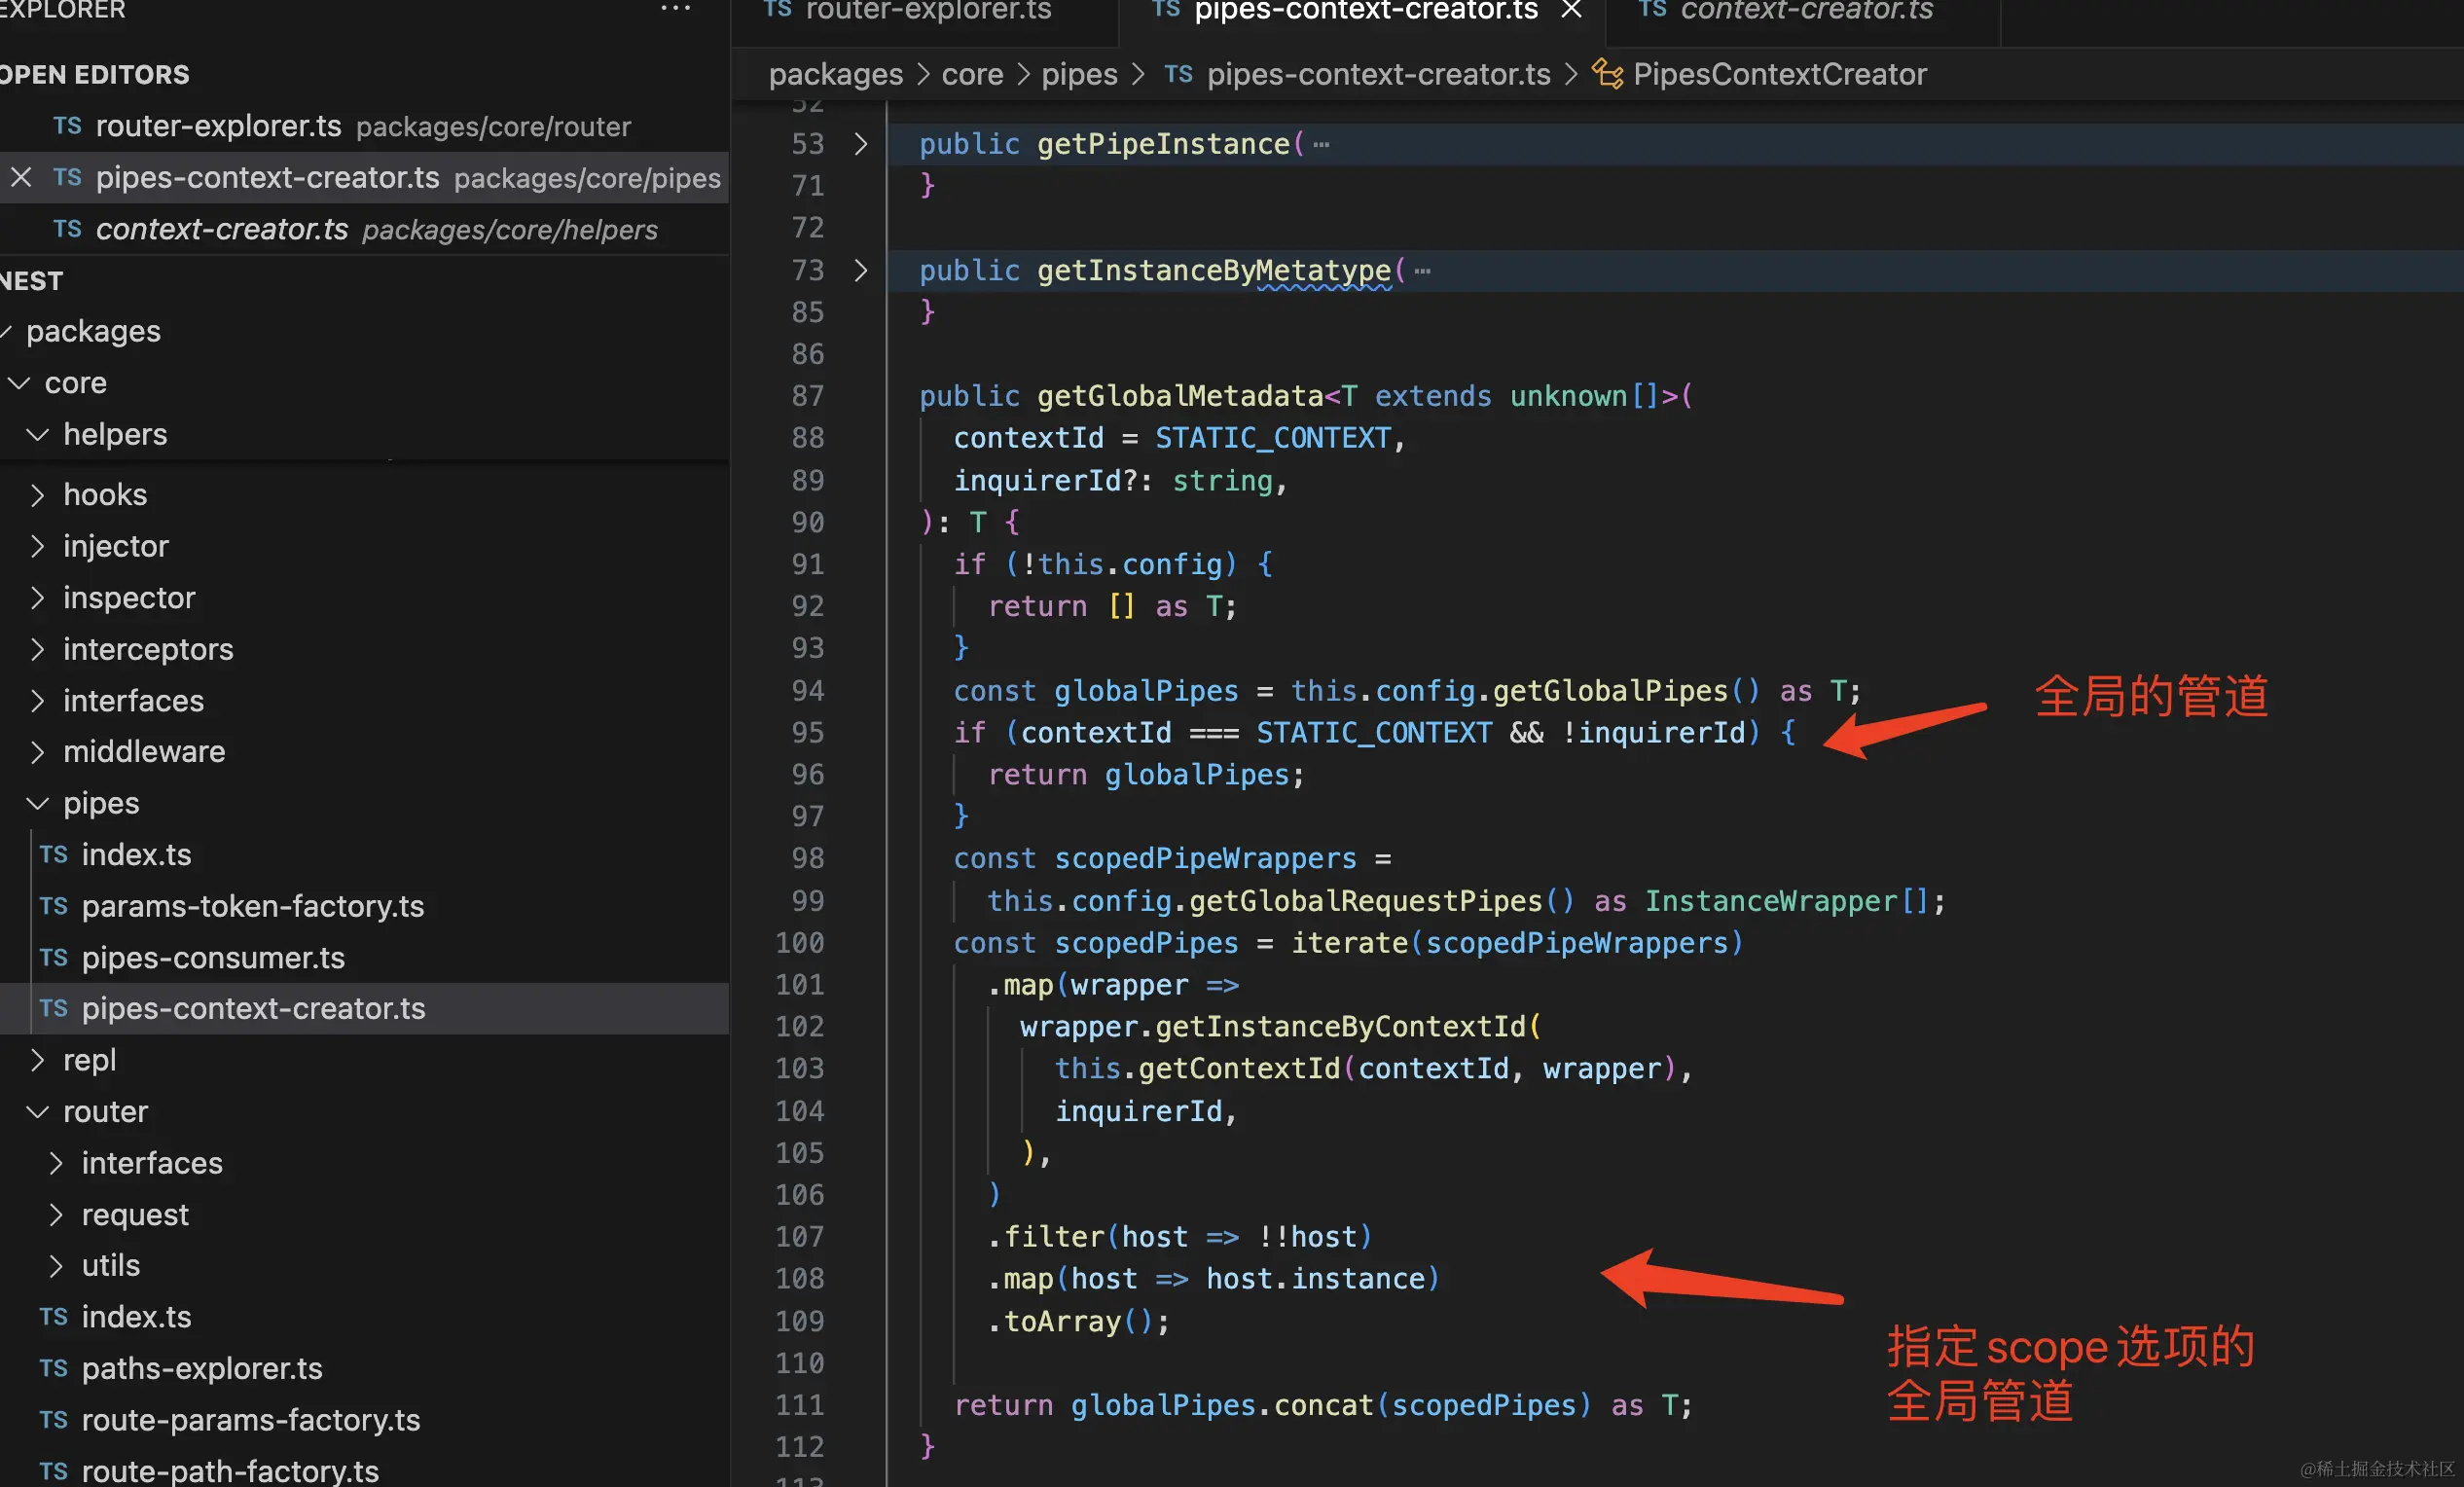Click toArray call on line 109
The height and width of the screenshot is (1487, 2464).
coord(1062,1322)
